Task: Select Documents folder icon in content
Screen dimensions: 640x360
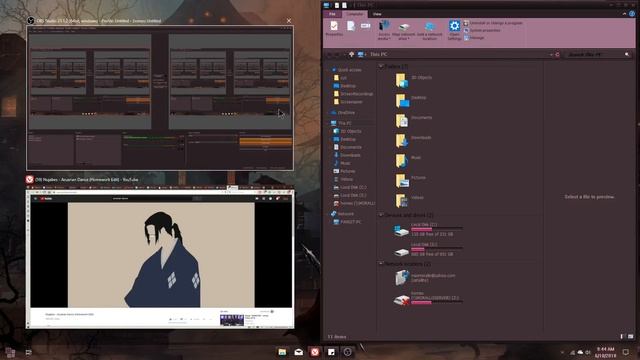Action: point(402,120)
